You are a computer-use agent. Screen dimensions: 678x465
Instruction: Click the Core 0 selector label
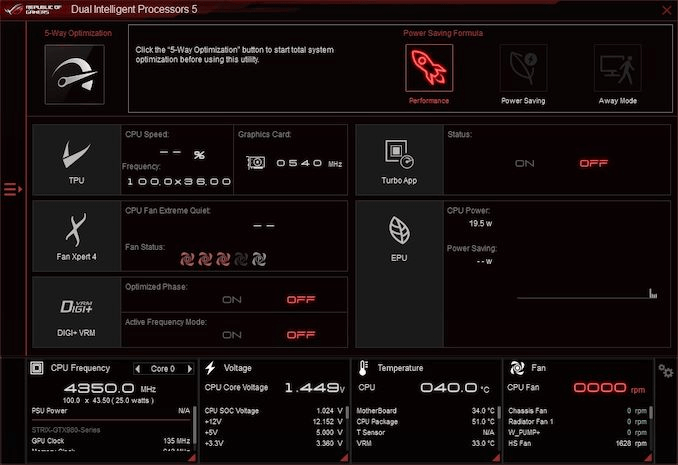point(163,369)
